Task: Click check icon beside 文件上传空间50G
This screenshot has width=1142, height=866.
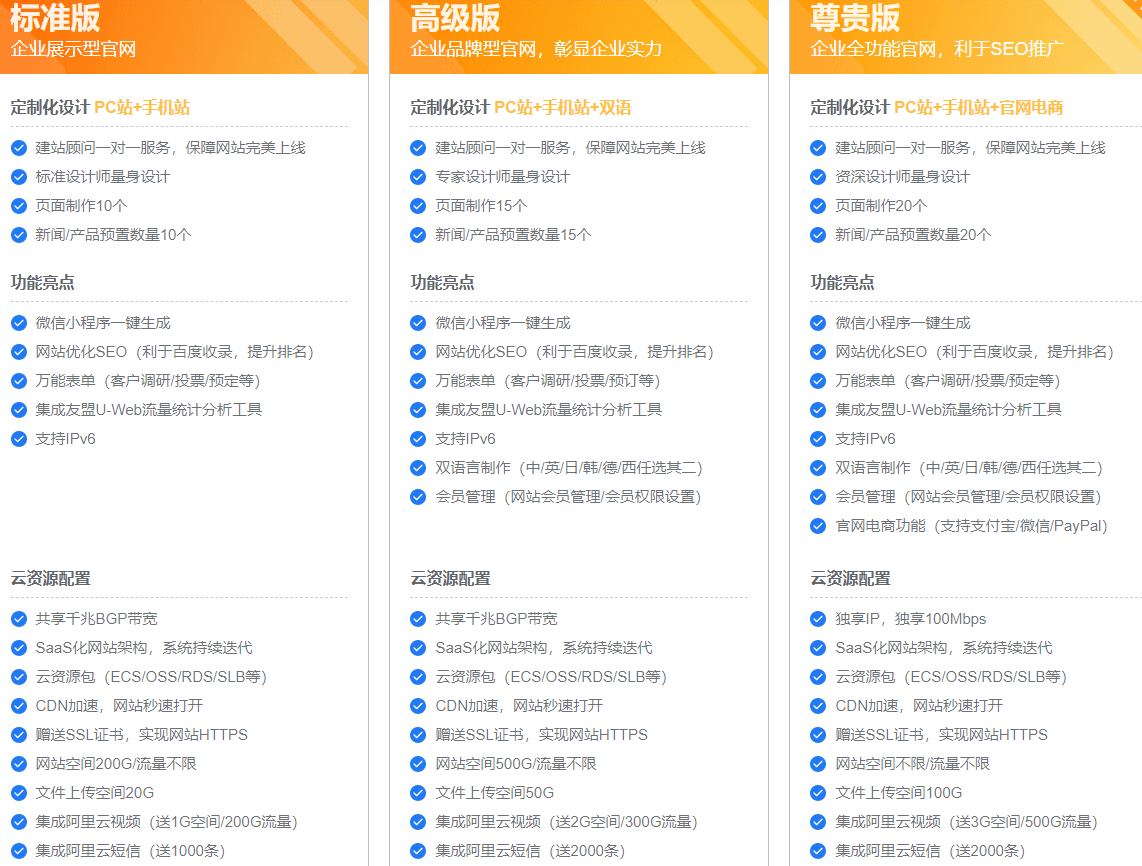Action: click(x=418, y=793)
